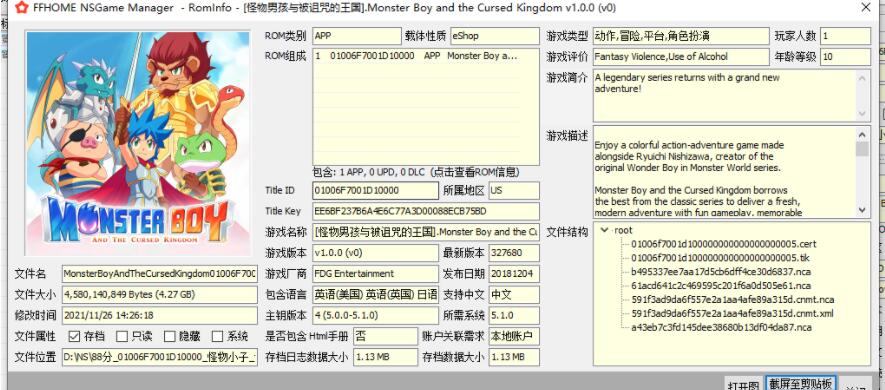Click the 账户关联需求 field 本地账户

(514, 336)
